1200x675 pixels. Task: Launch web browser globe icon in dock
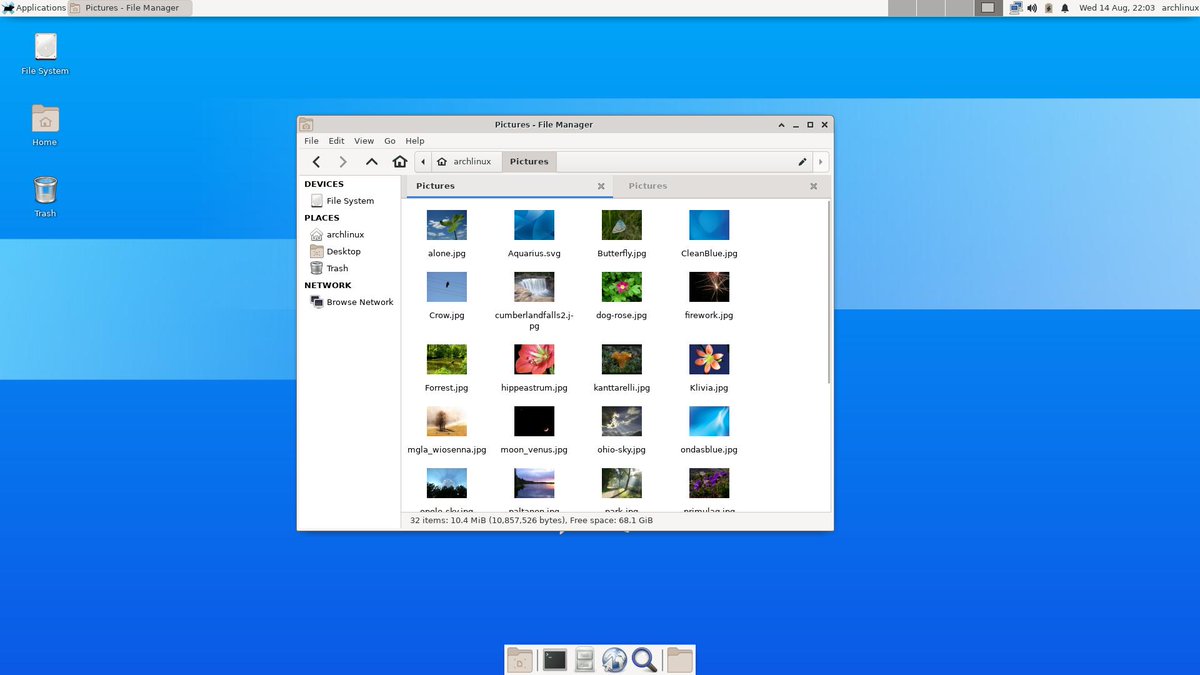pos(615,659)
